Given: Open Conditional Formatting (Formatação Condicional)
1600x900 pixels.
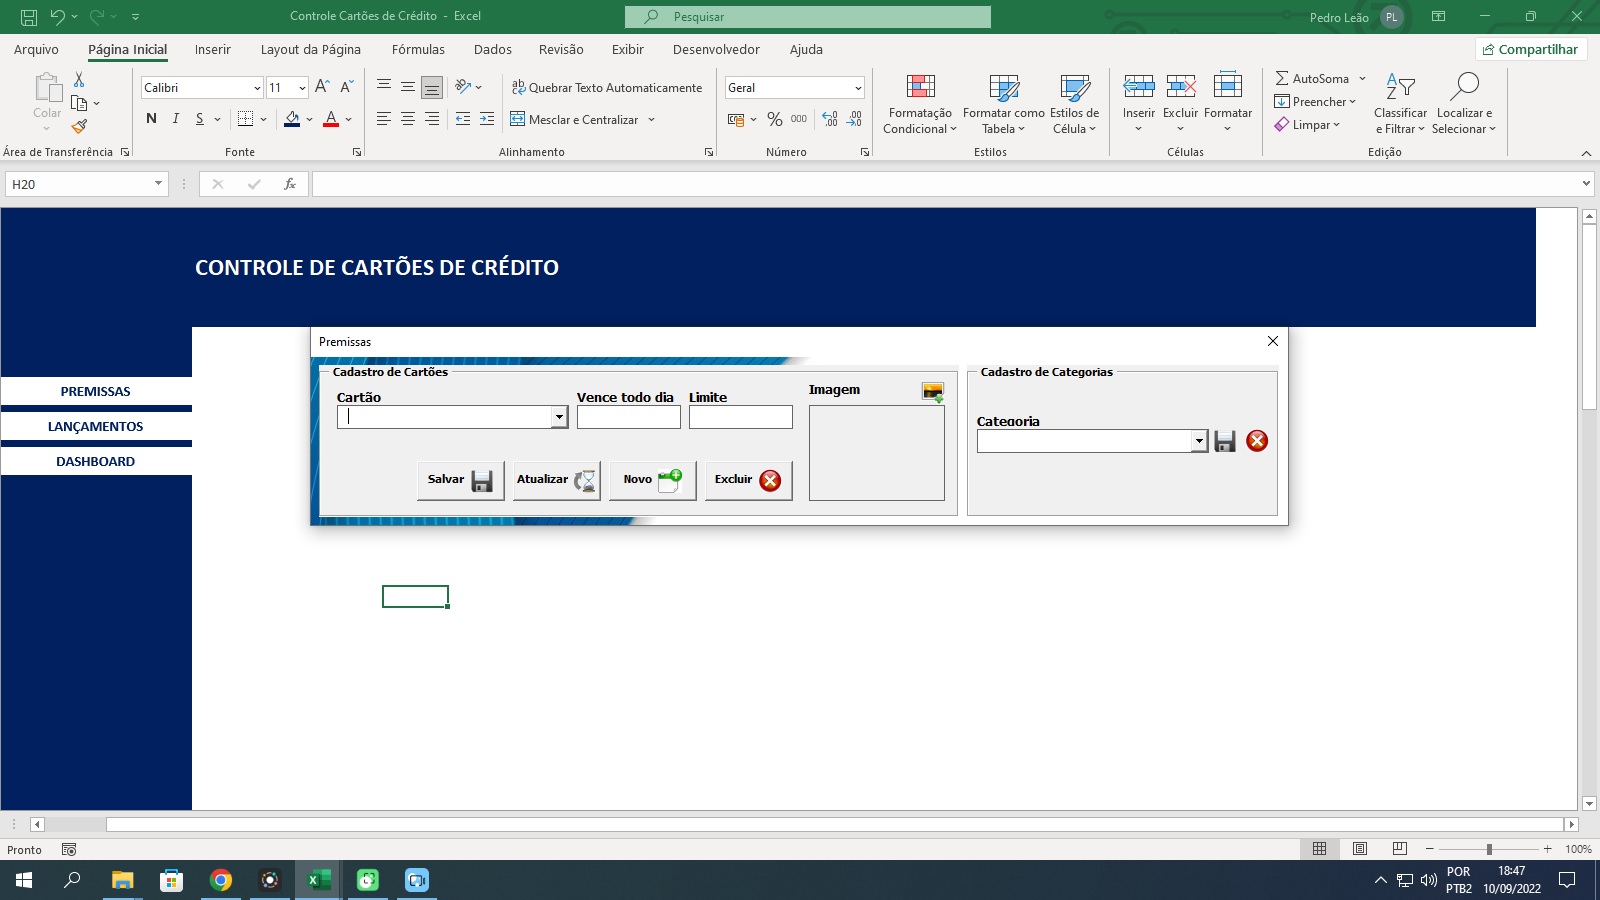Looking at the screenshot, I should pyautogui.click(x=920, y=104).
